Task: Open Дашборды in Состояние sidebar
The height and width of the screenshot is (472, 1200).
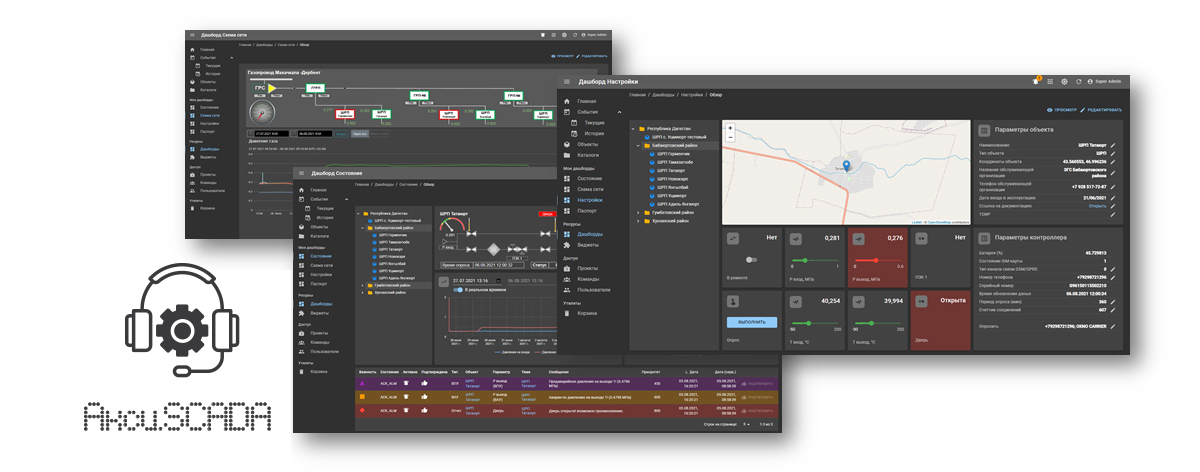Action: [x=322, y=303]
